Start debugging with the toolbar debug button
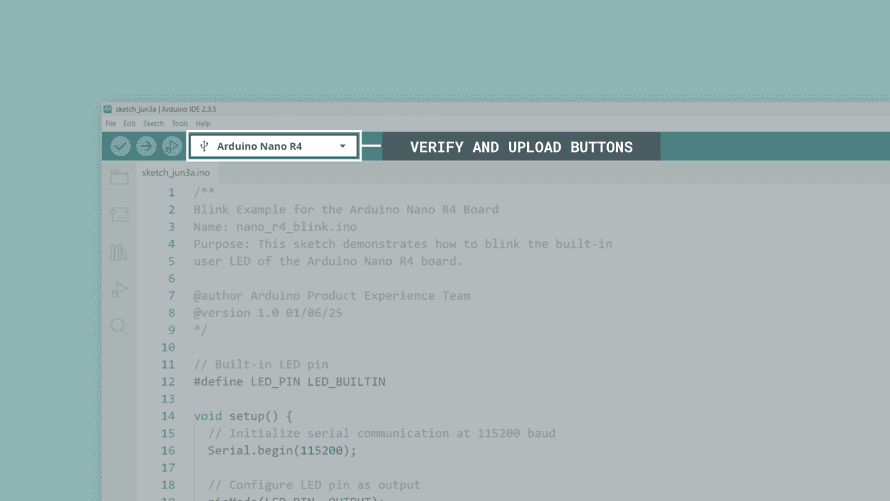This screenshot has width=890, height=501. pyautogui.click(x=171, y=146)
